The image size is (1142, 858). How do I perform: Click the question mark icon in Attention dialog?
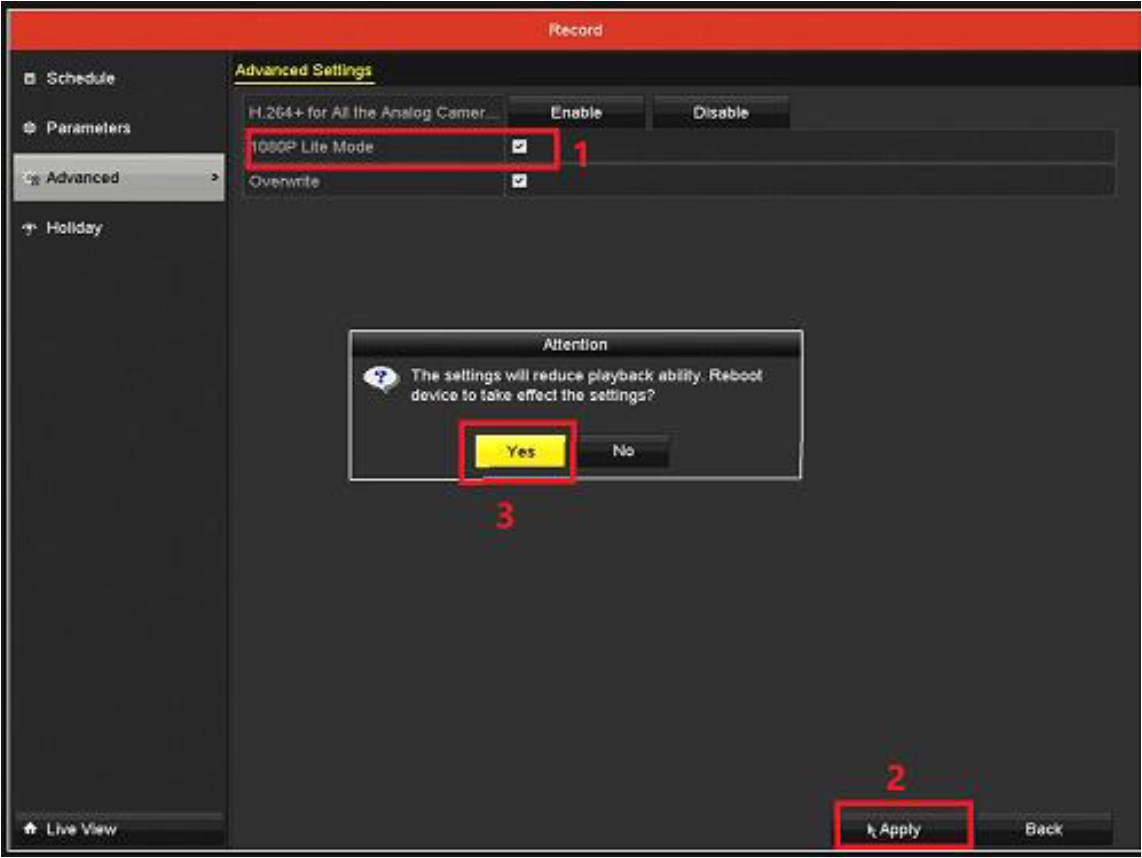click(x=381, y=380)
